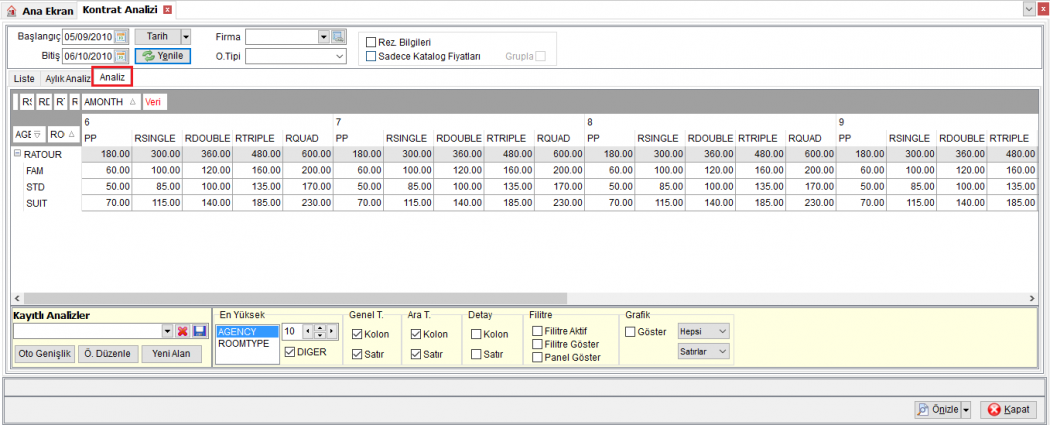This screenshot has width=1050, height=425.
Task: Enable the Rez. Bilgileri checkbox
Action: pos(370,42)
